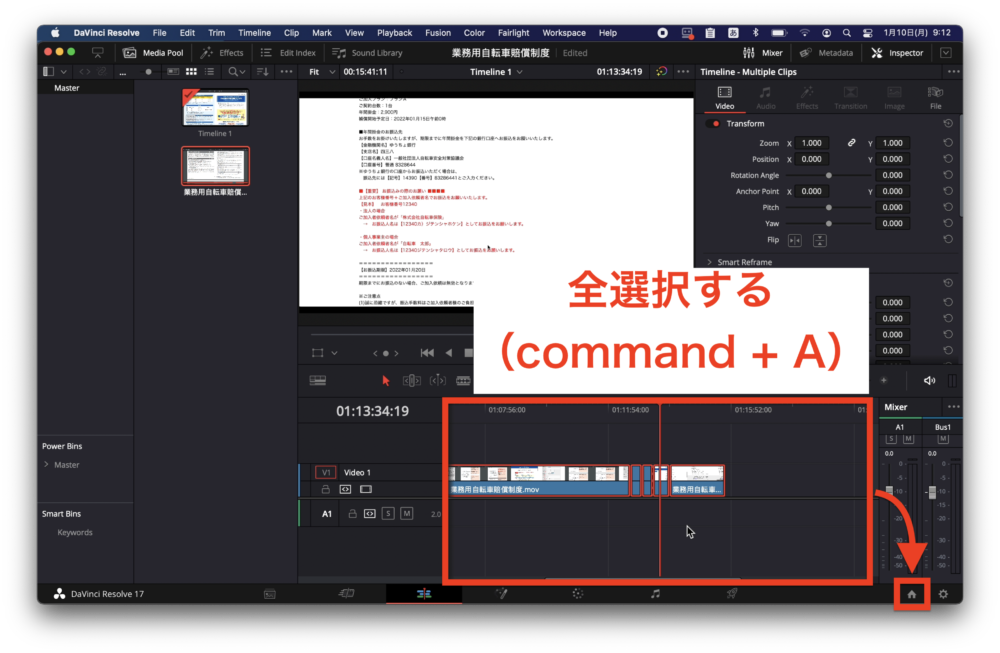
Task: Switch media pool to thumbnail grid view
Action: pyautogui.click(x=191, y=72)
